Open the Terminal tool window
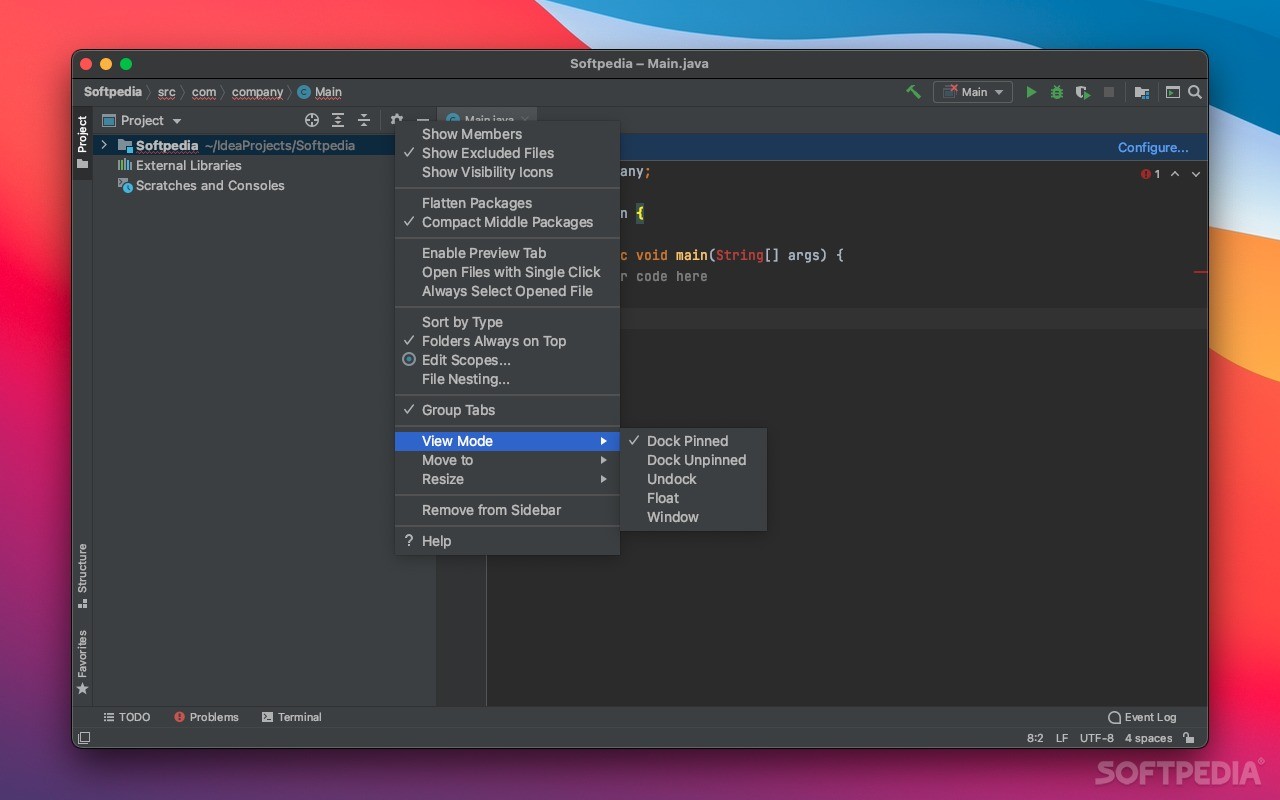 pos(292,717)
